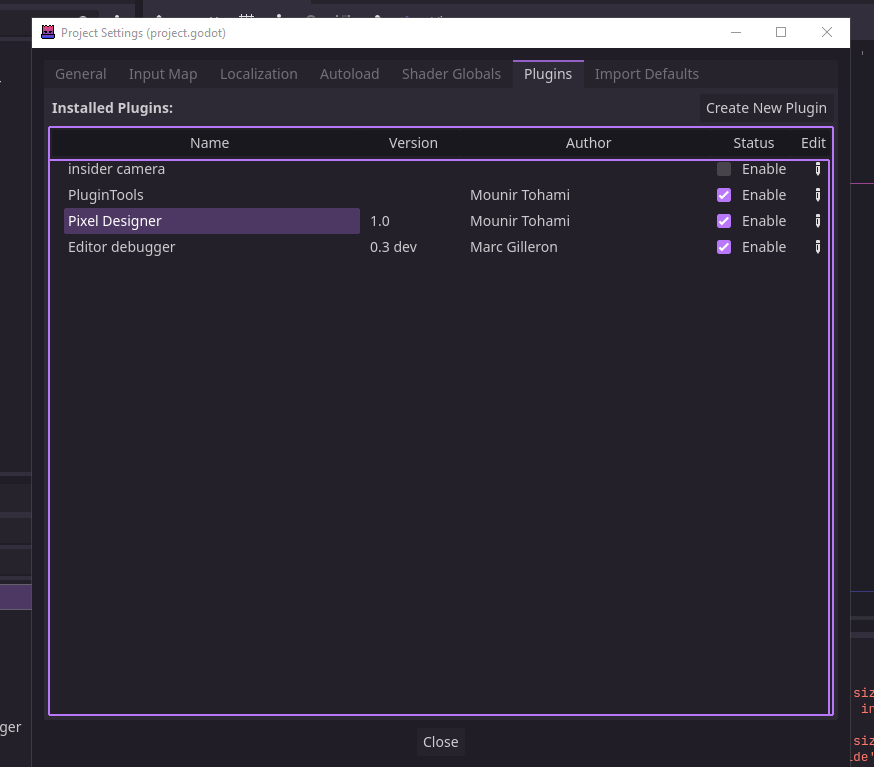The image size is (874, 767).
Task: Click the Version column header
Action: [413, 142]
